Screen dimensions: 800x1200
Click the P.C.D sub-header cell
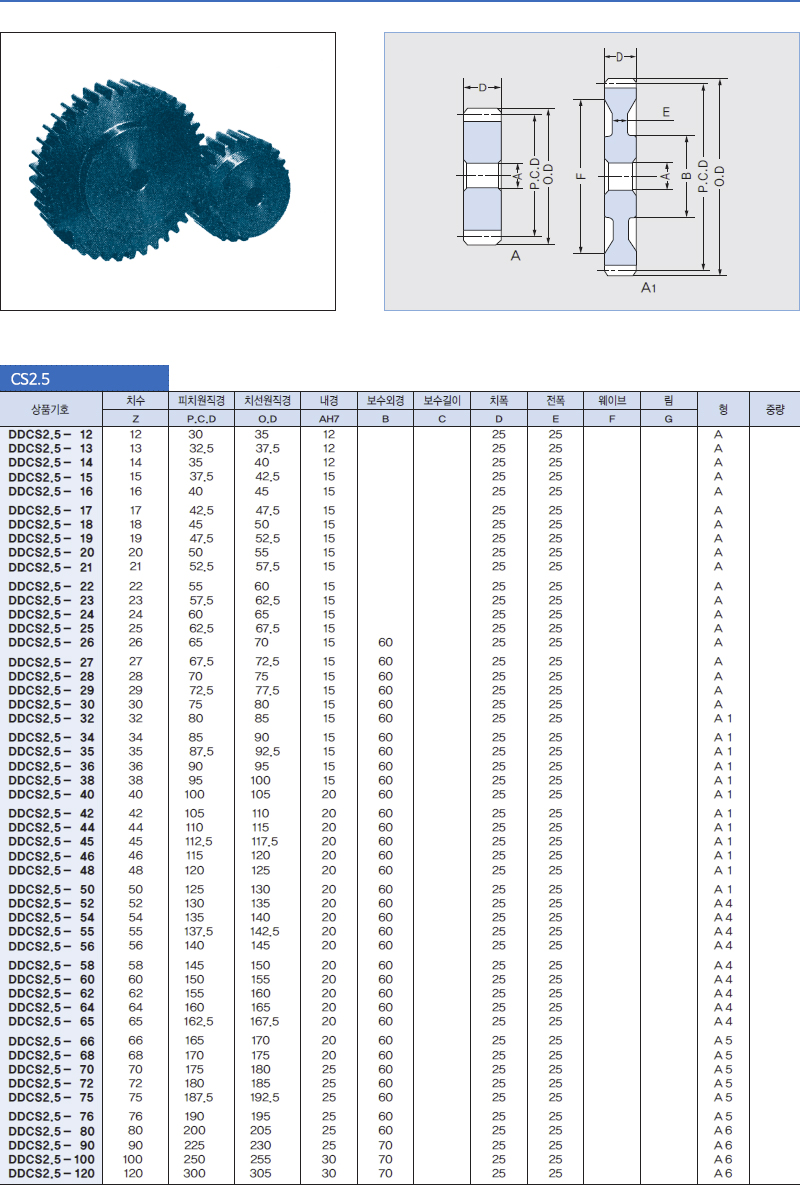201,418
